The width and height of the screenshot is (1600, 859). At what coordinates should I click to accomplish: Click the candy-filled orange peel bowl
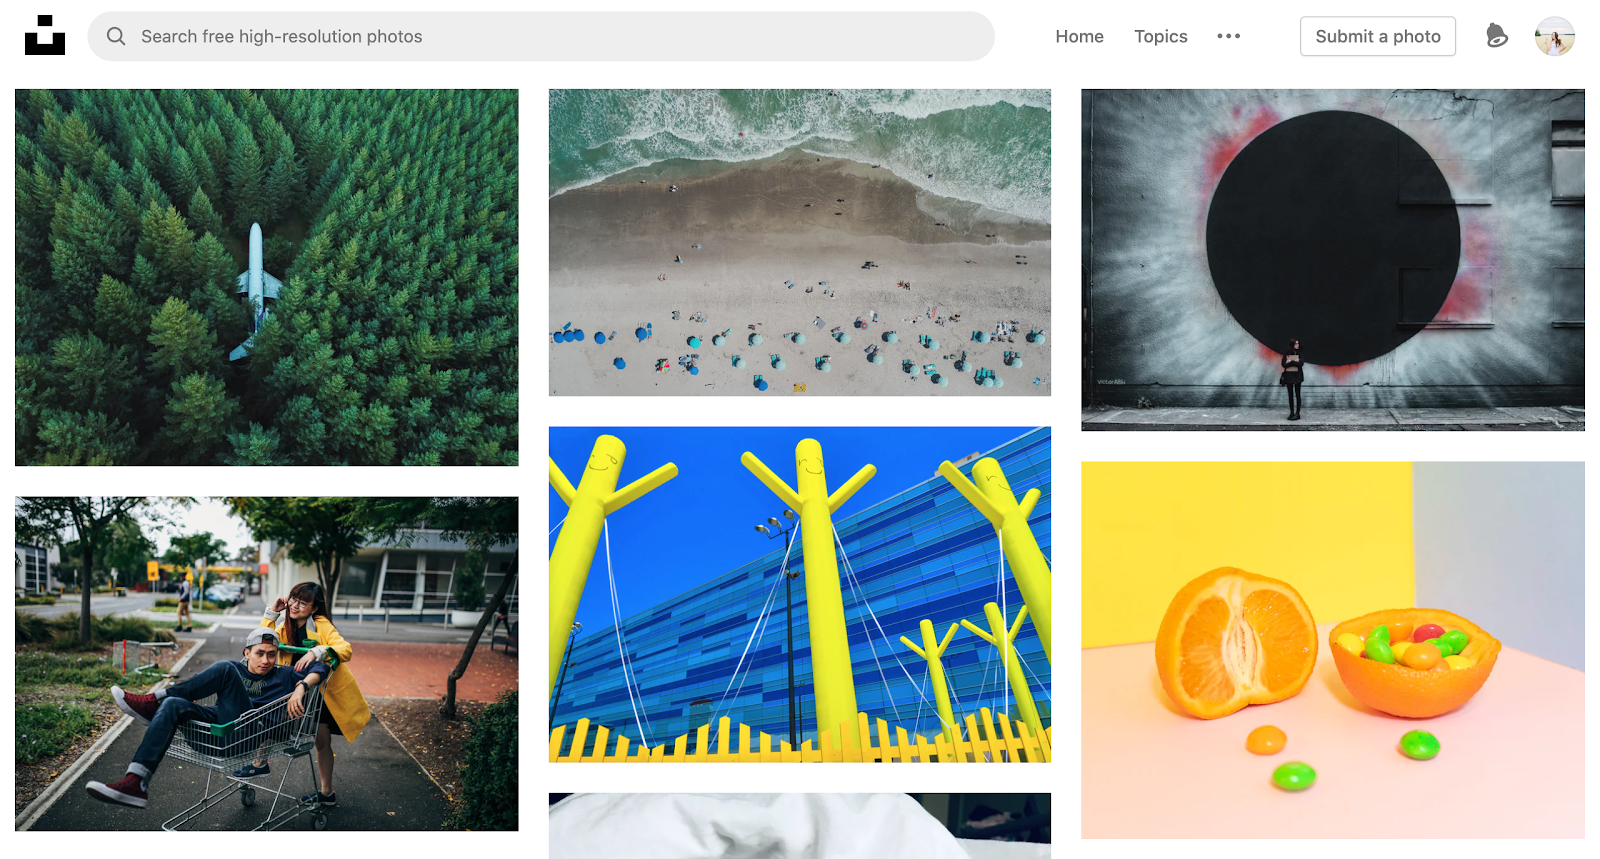tap(1414, 662)
